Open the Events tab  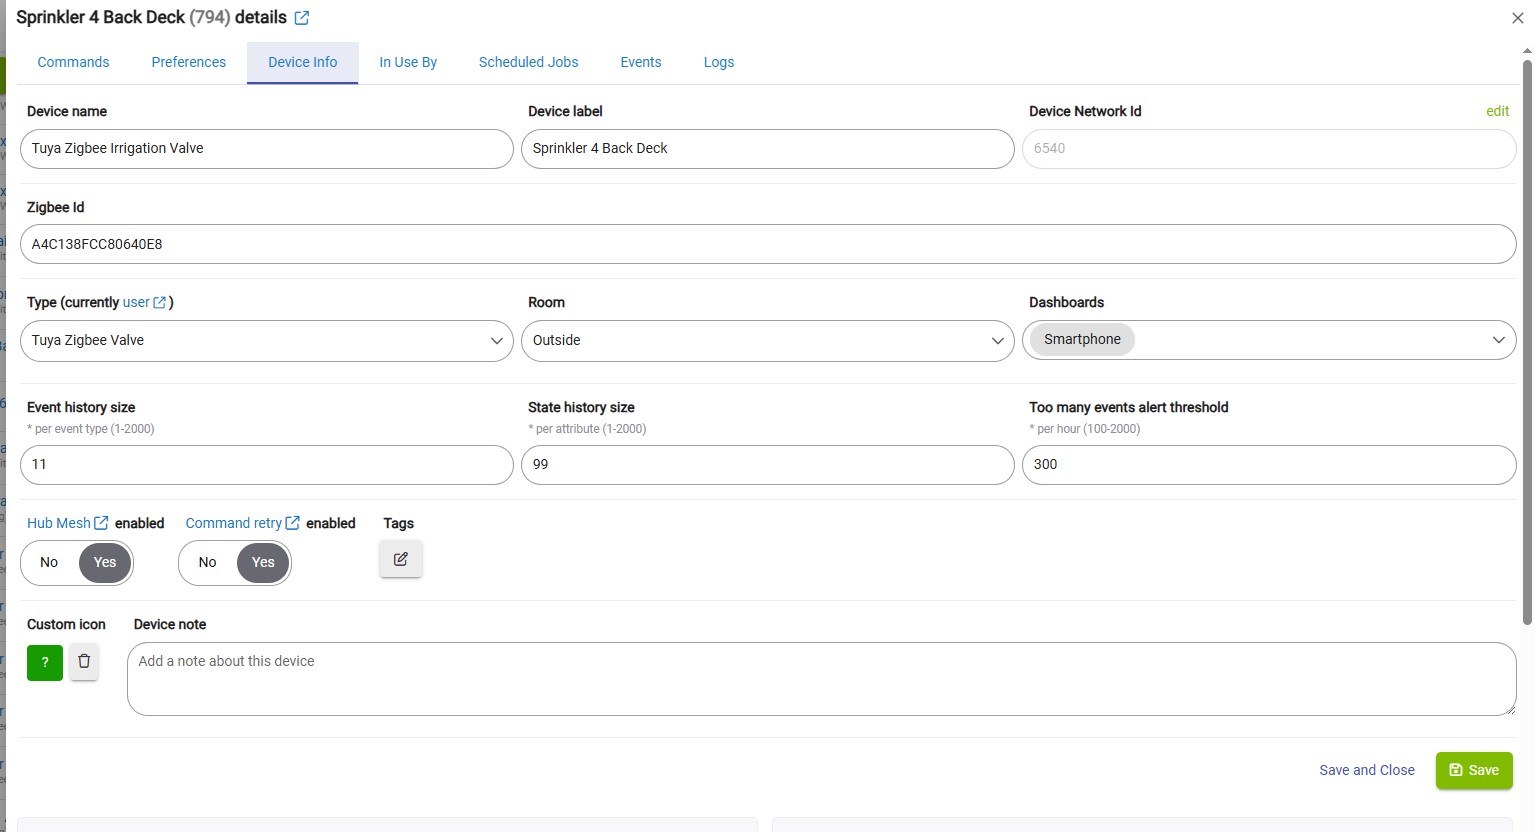coord(641,62)
